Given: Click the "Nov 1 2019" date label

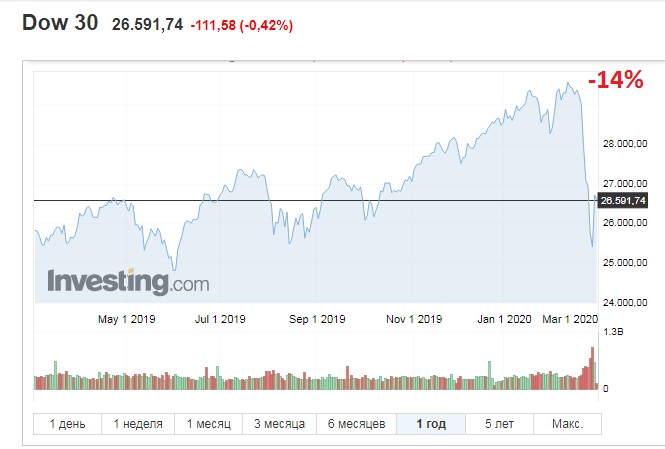Looking at the screenshot, I should tap(414, 319).
